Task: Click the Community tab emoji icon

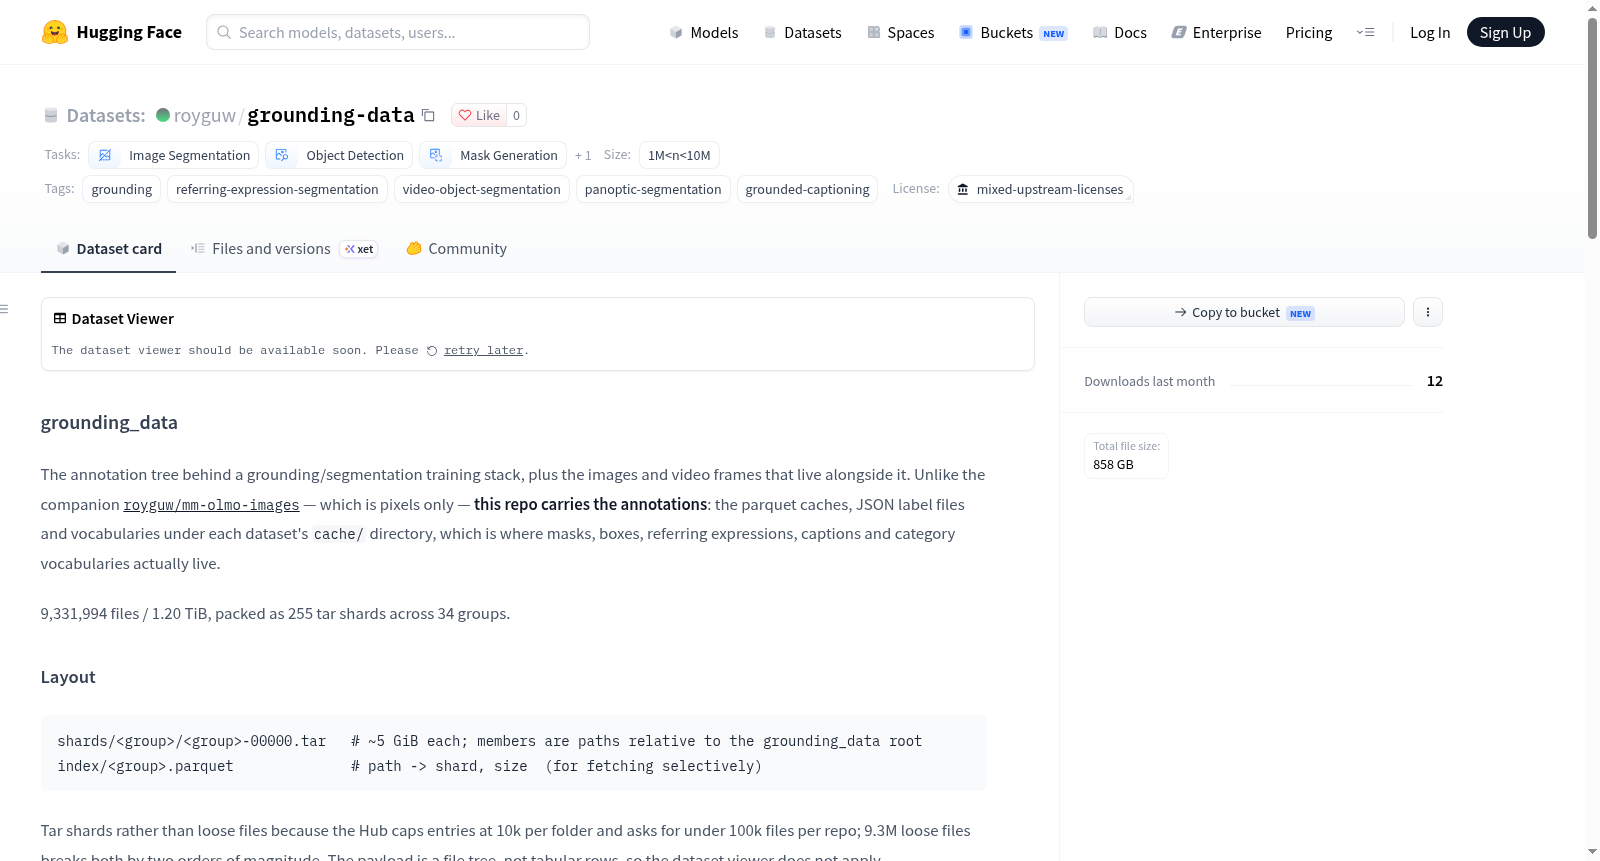Action: (414, 248)
